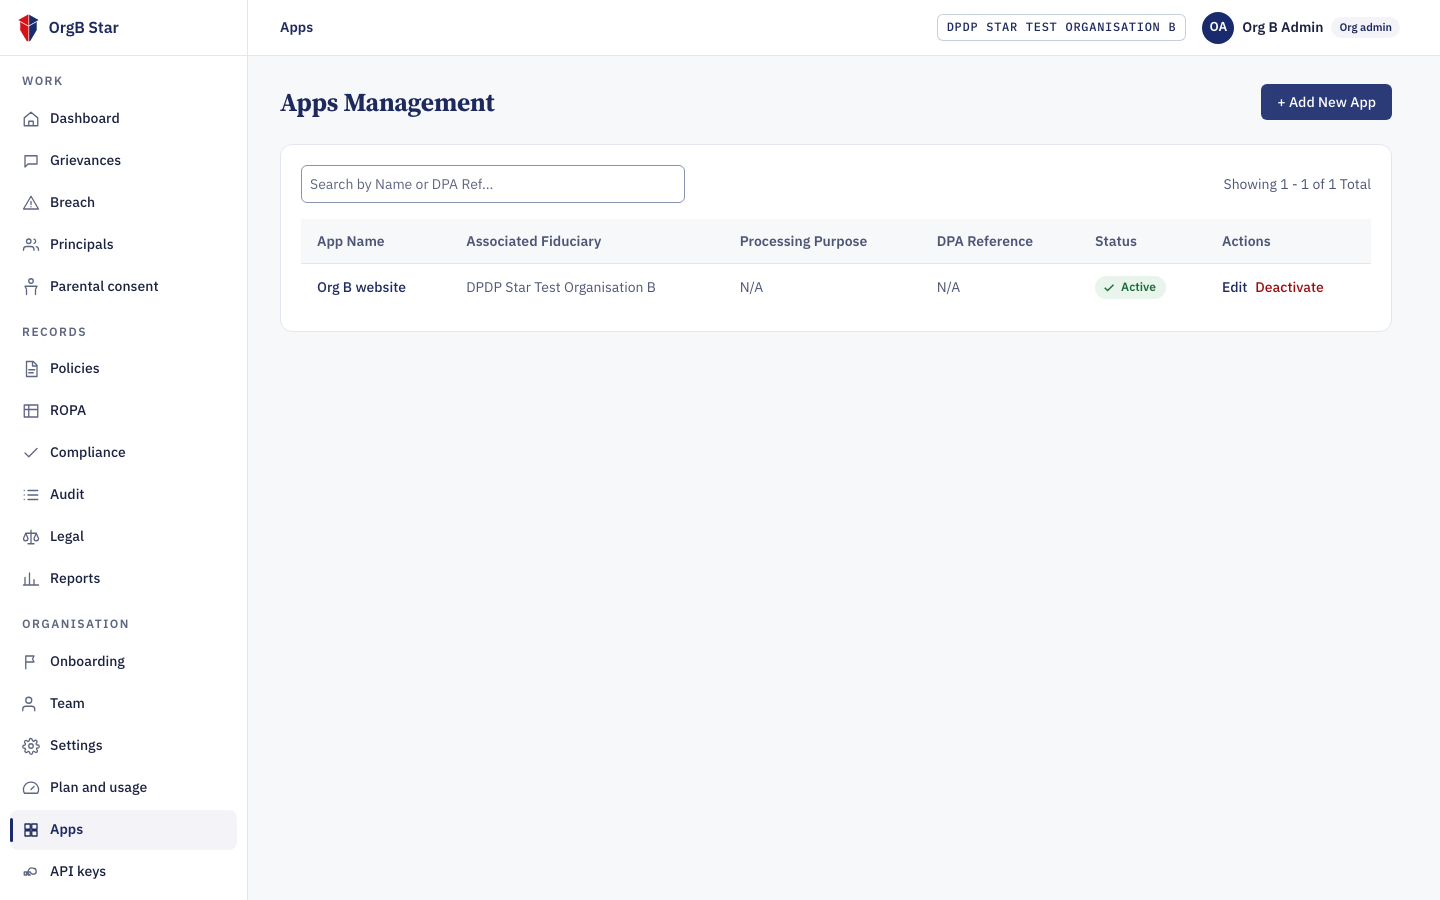Click Showing 1 - 1 of 1 Total text
The height and width of the screenshot is (900, 1440).
1297,184
